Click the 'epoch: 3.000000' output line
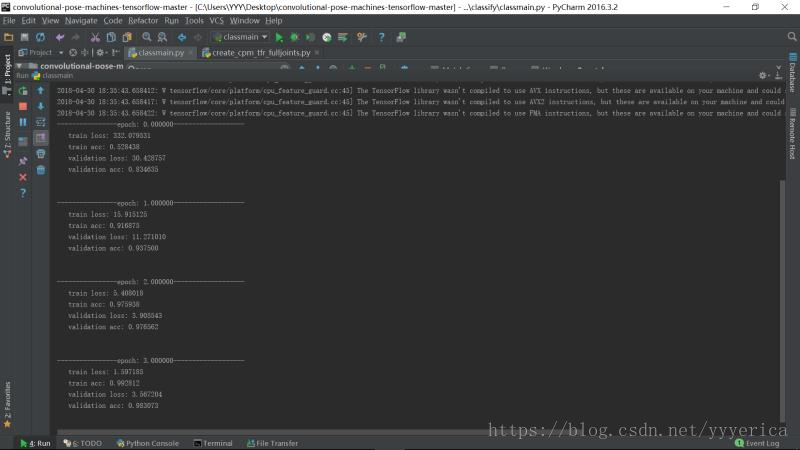 (x=151, y=361)
